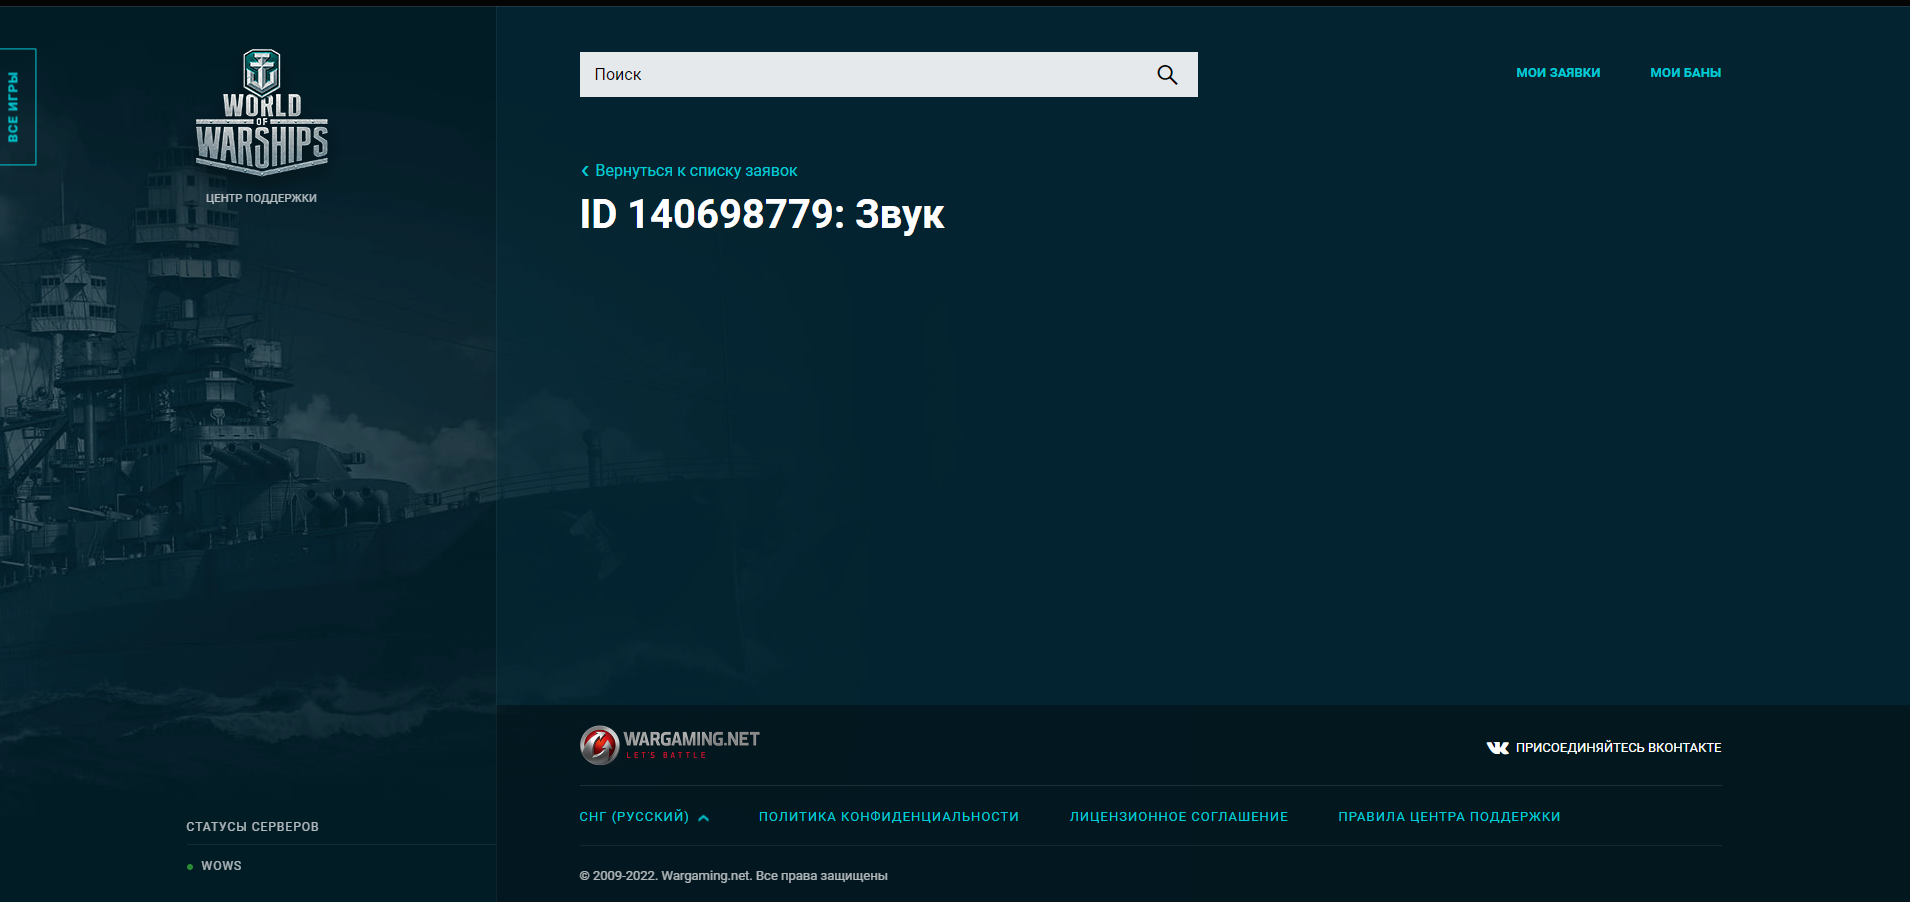Open МОИ БАНЫ menu item

(1685, 73)
